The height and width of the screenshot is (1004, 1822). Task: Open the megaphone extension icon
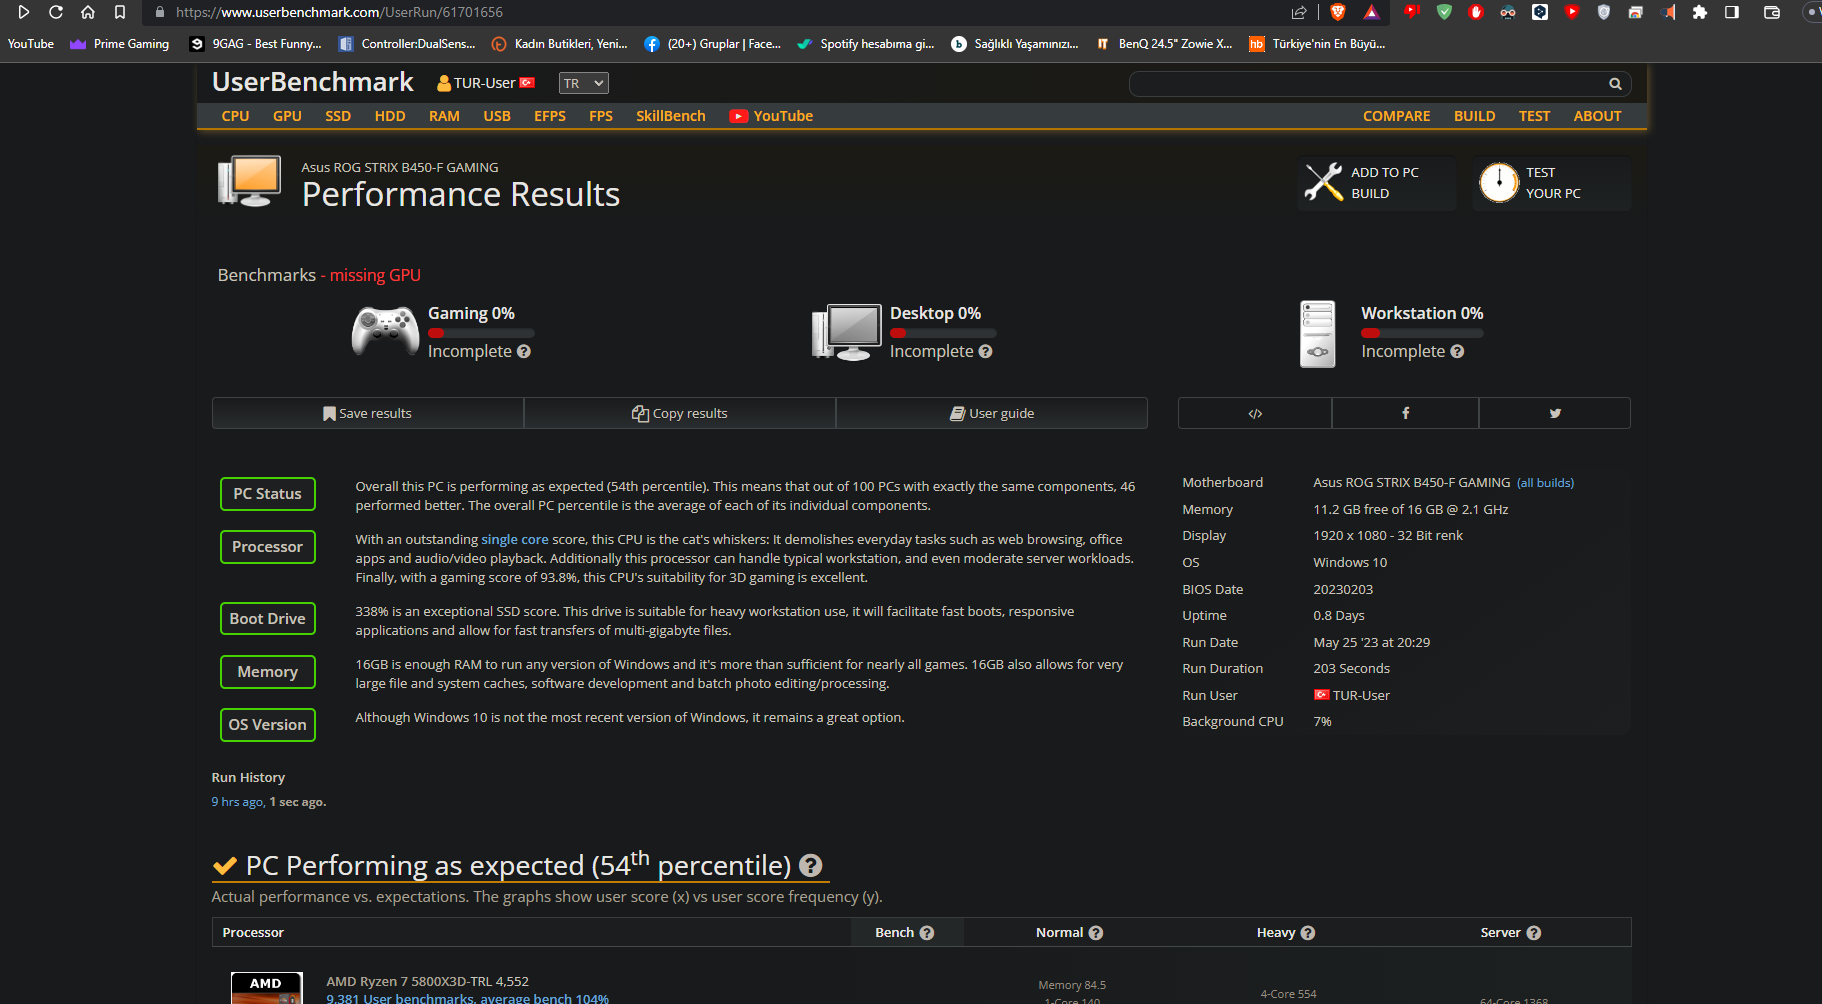coord(1668,12)
